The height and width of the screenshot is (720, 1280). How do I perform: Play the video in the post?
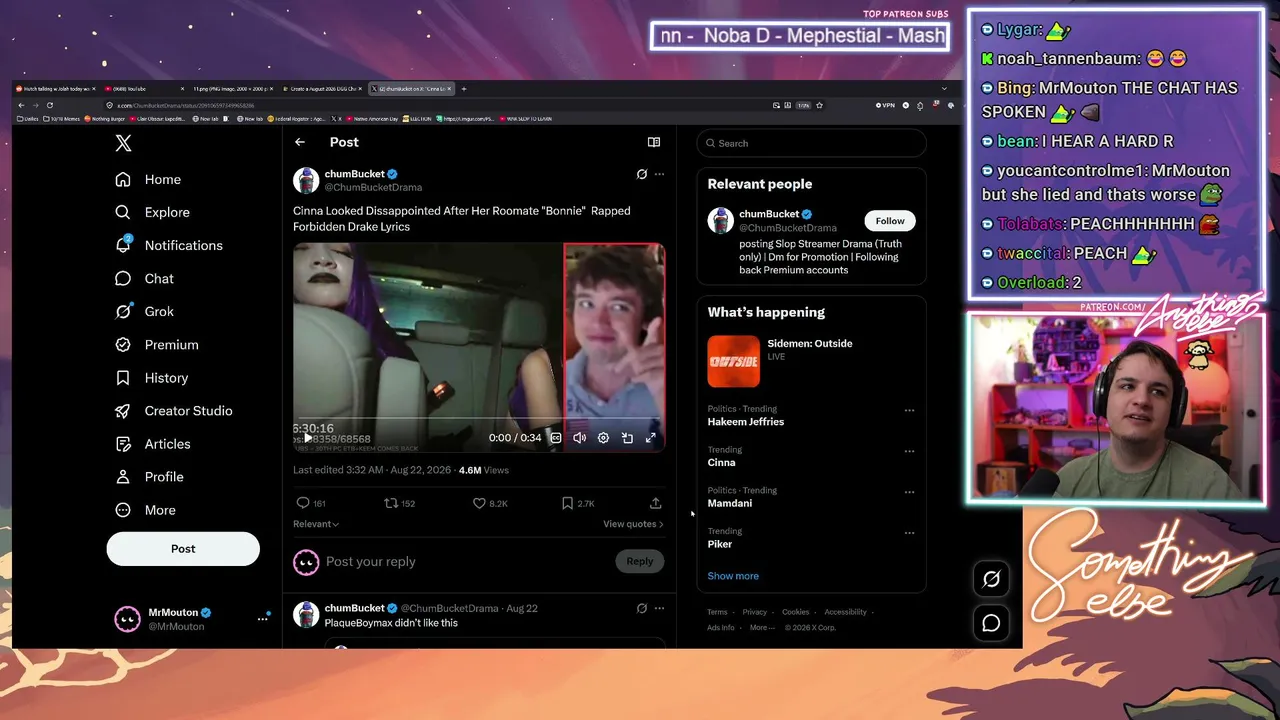(x=308, y=438)
